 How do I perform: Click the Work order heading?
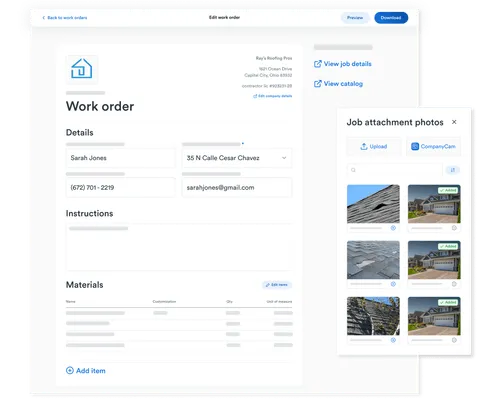click(x=100, y=106)
